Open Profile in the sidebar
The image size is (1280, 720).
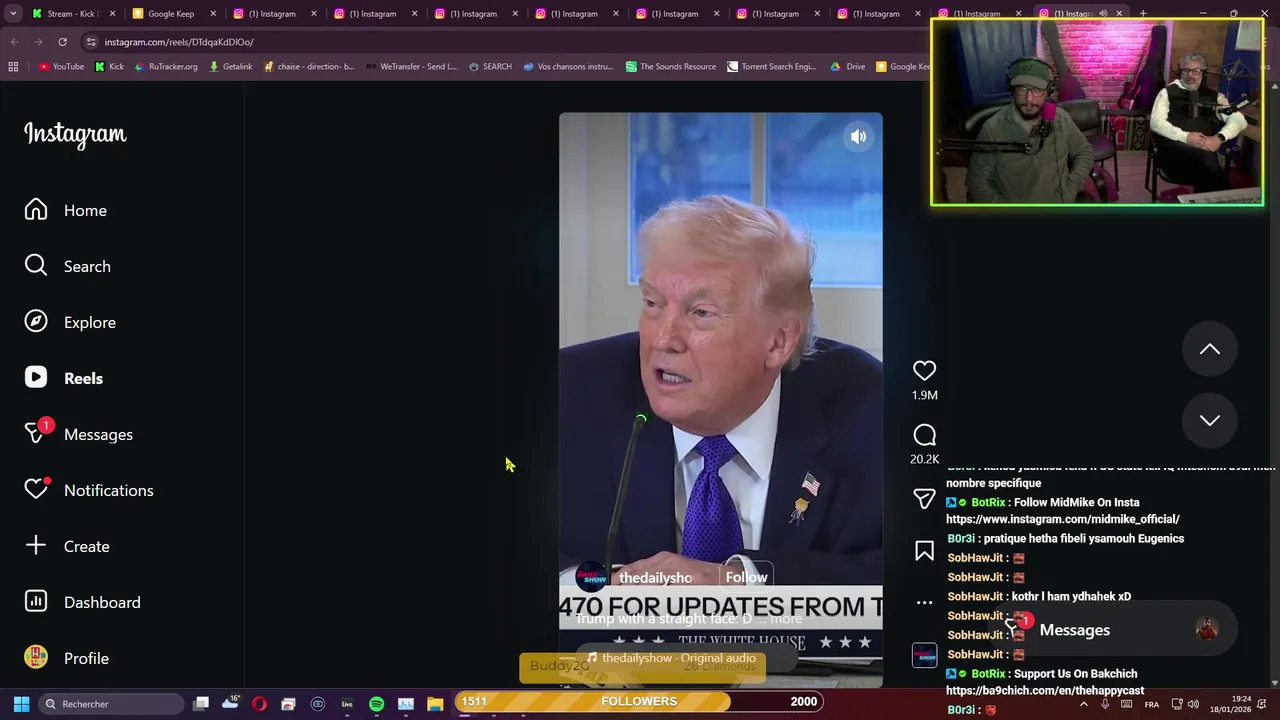pos(67,658)
